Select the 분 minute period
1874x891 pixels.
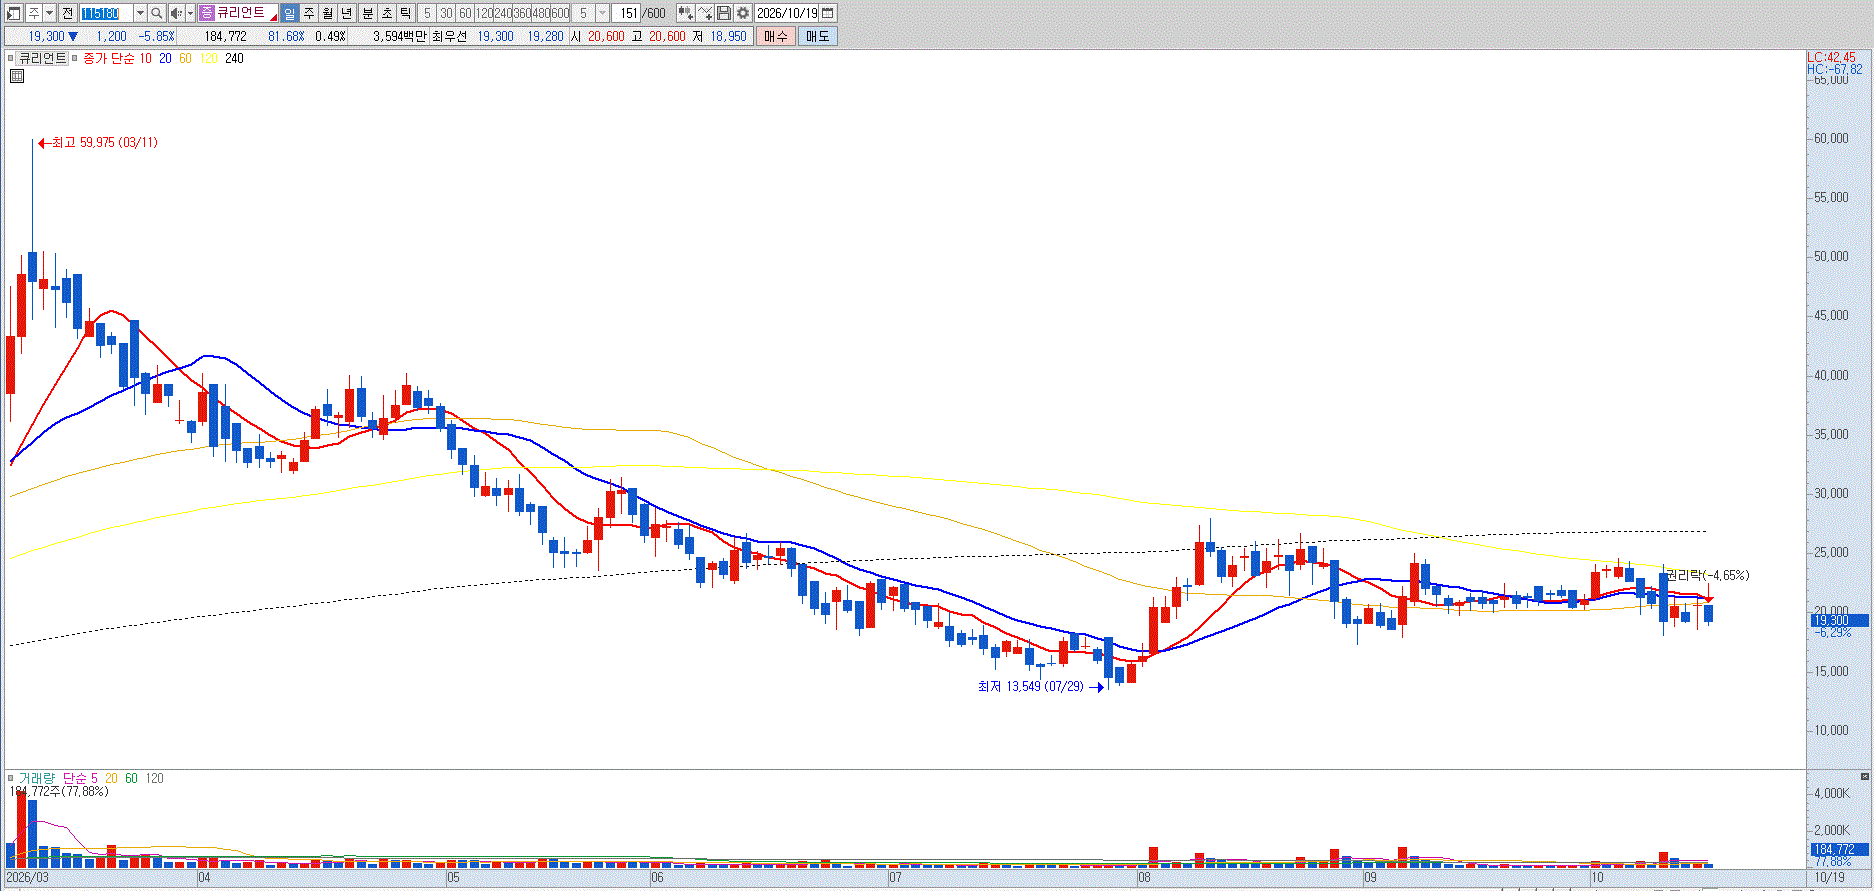(368, 13)
